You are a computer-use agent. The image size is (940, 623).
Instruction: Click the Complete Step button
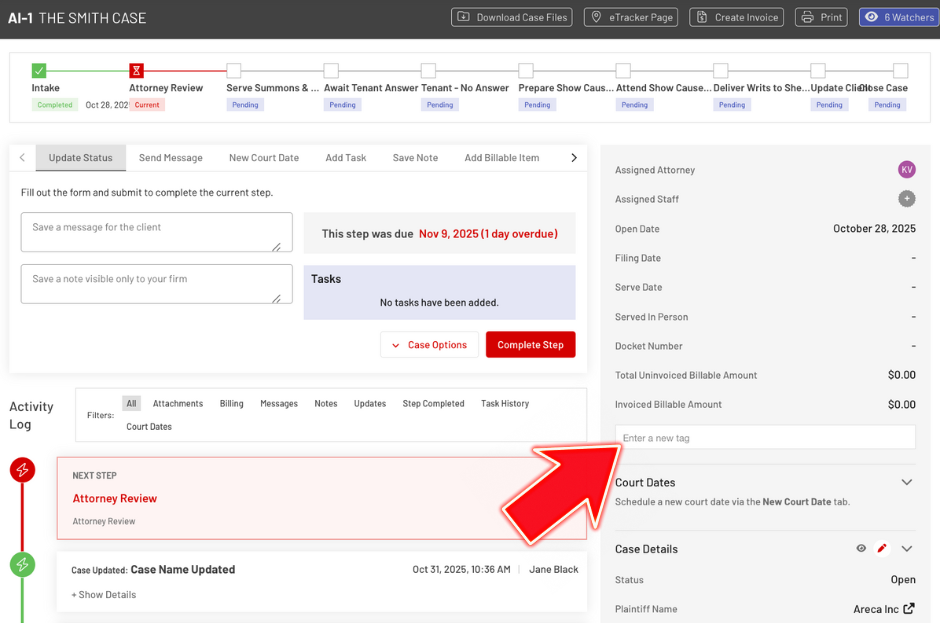click(530, 345)
